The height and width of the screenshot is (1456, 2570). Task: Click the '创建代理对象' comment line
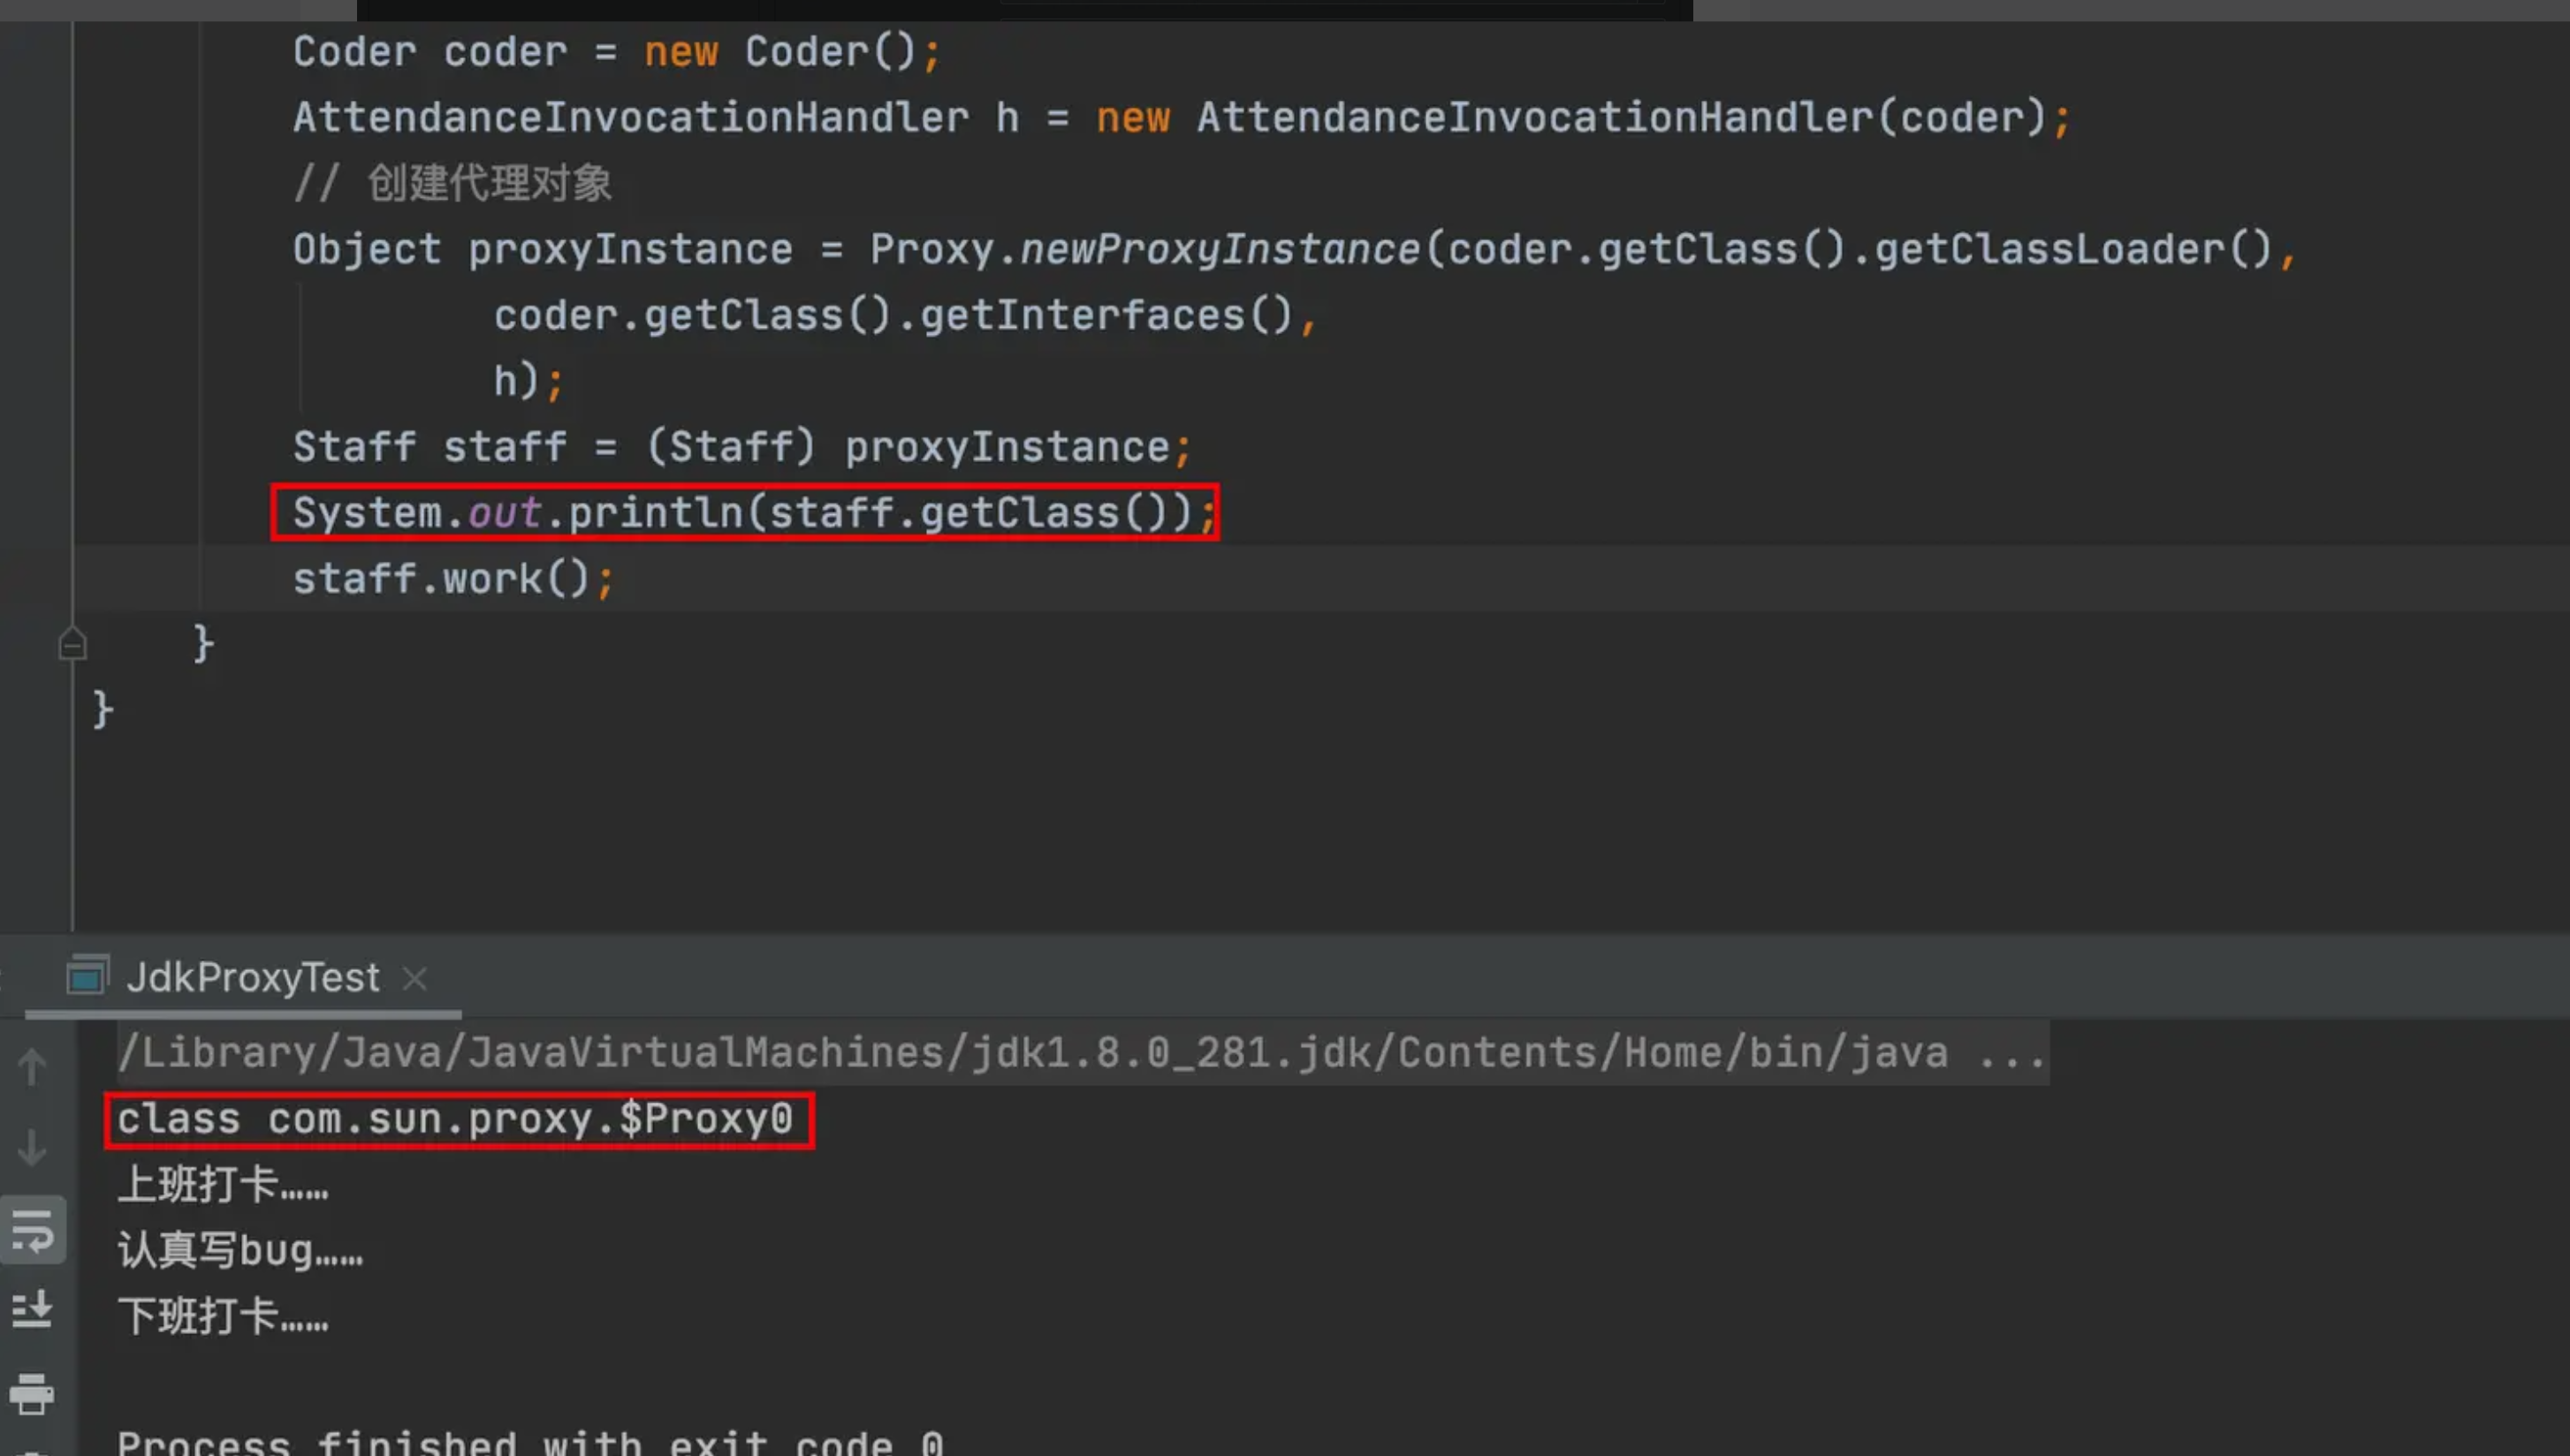pos(452,184)
